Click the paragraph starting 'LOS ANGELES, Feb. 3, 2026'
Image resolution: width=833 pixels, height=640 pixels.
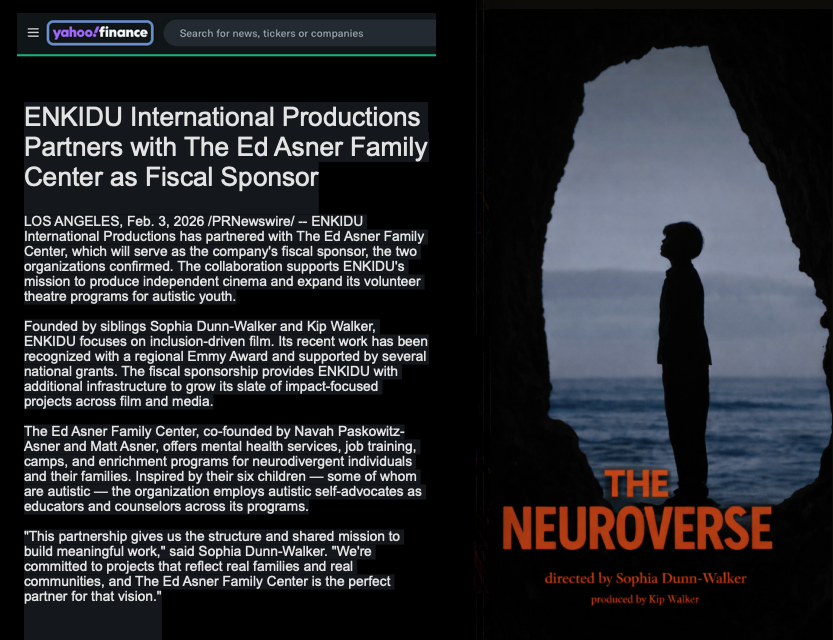(x=224, y=259)
